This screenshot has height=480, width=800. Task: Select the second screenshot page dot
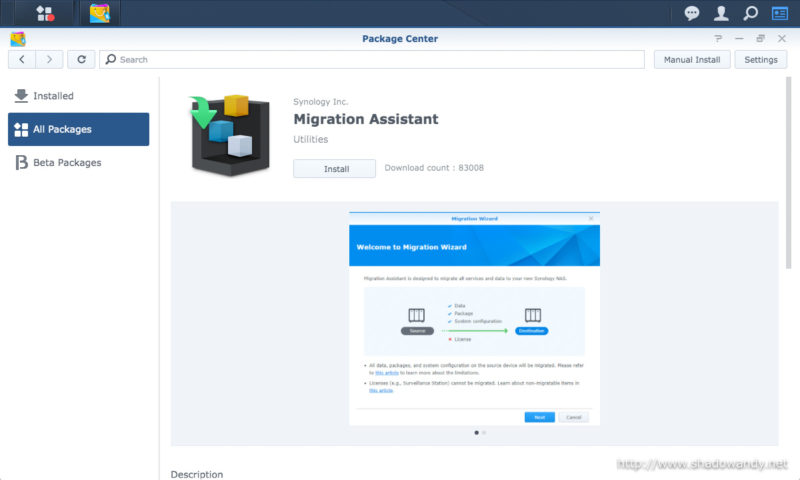pyautogui.click(x=484, y=433)
